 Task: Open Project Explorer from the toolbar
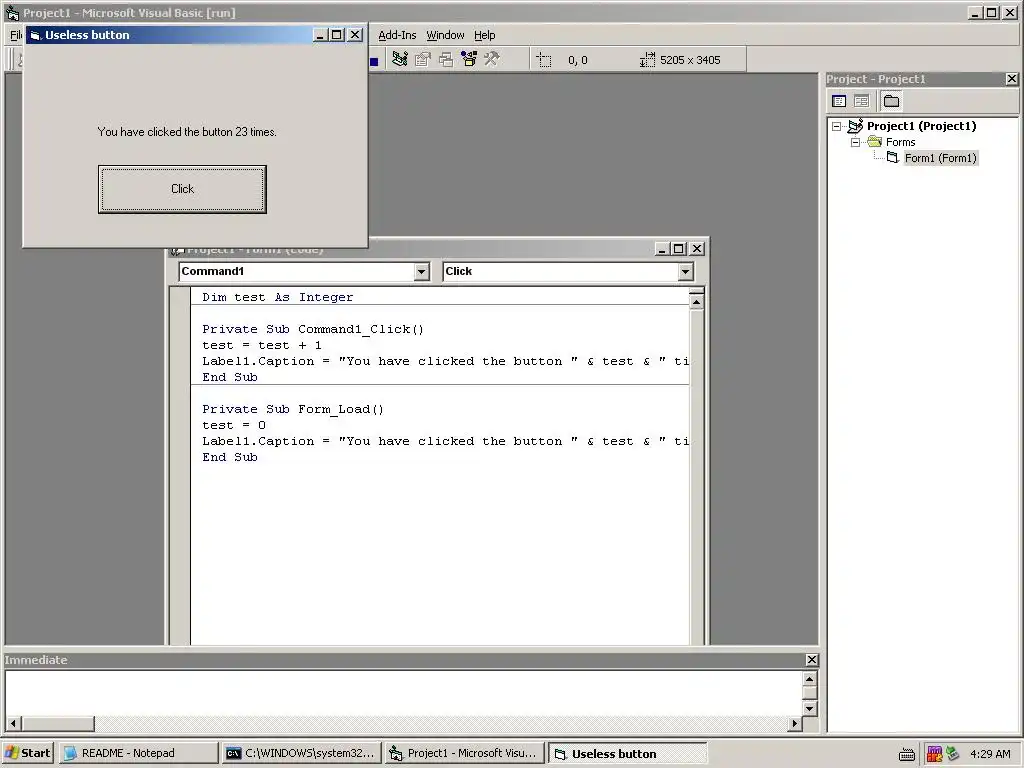tap(400, 59)
